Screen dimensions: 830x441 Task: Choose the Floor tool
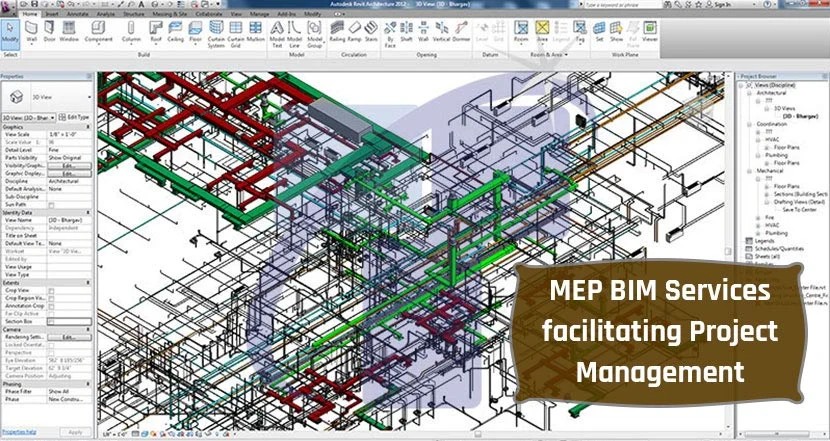tap(195, 32)
